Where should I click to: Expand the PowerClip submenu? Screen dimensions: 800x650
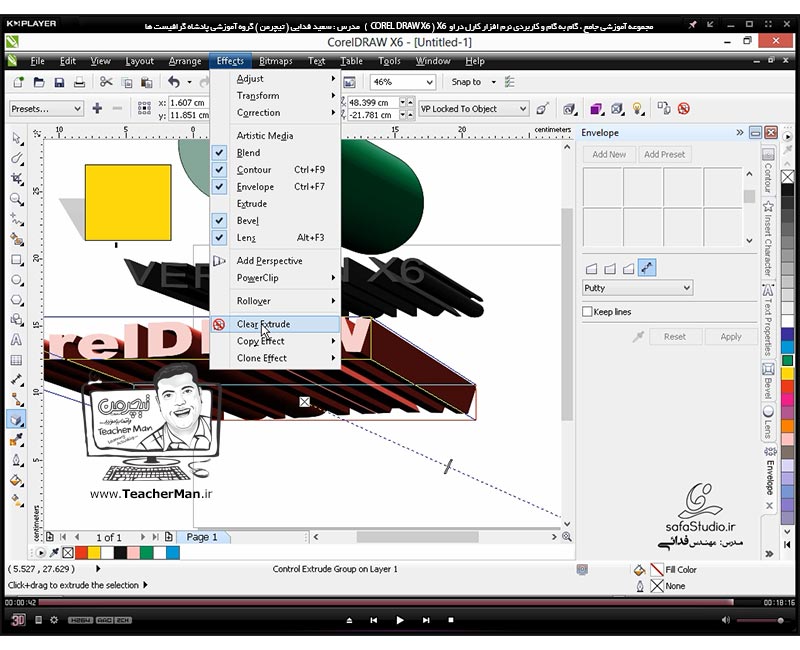[276, 278]
